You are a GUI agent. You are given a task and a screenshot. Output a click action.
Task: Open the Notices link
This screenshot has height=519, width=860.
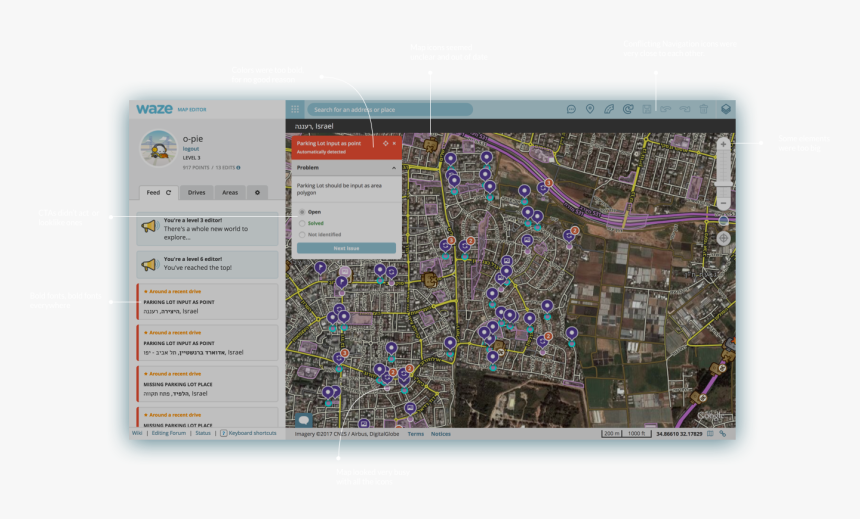(x=441, y=434)
